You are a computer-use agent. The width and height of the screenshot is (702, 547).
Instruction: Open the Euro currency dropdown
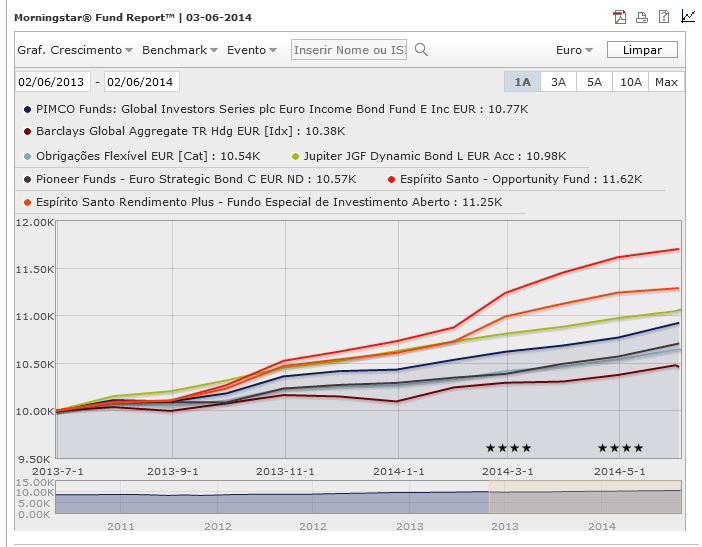(574, 50)
